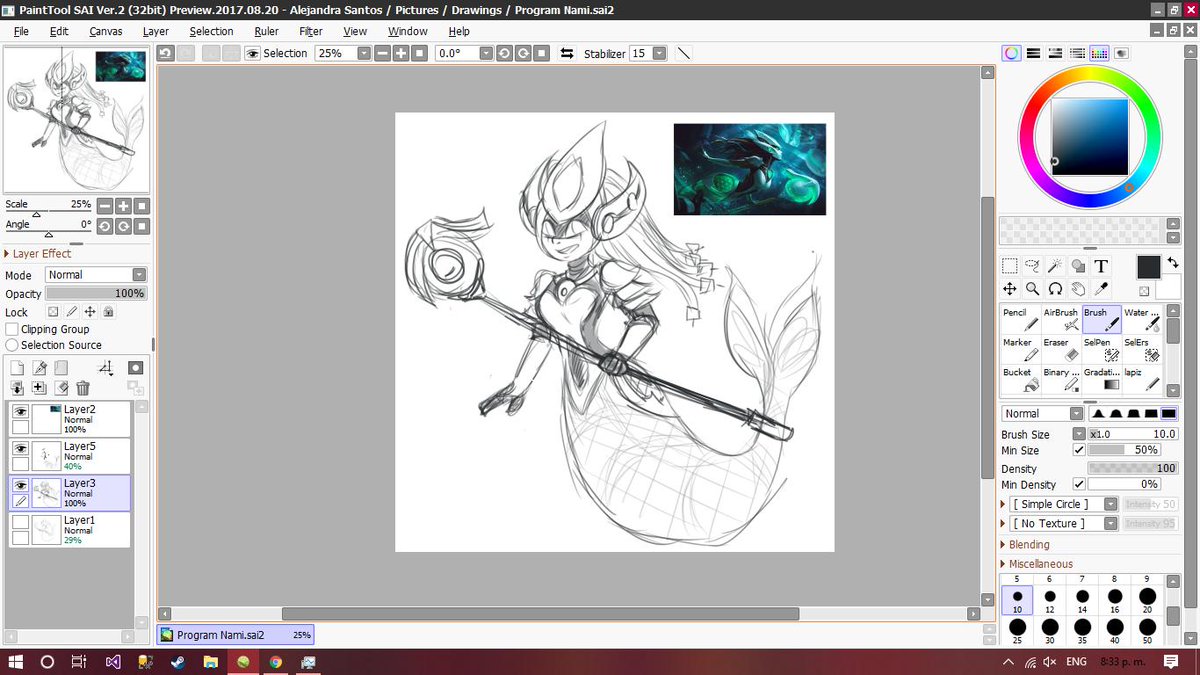Click zoom in plus button in toolbar
This screenshot has height=675, width=1200.
pos(400,53)
